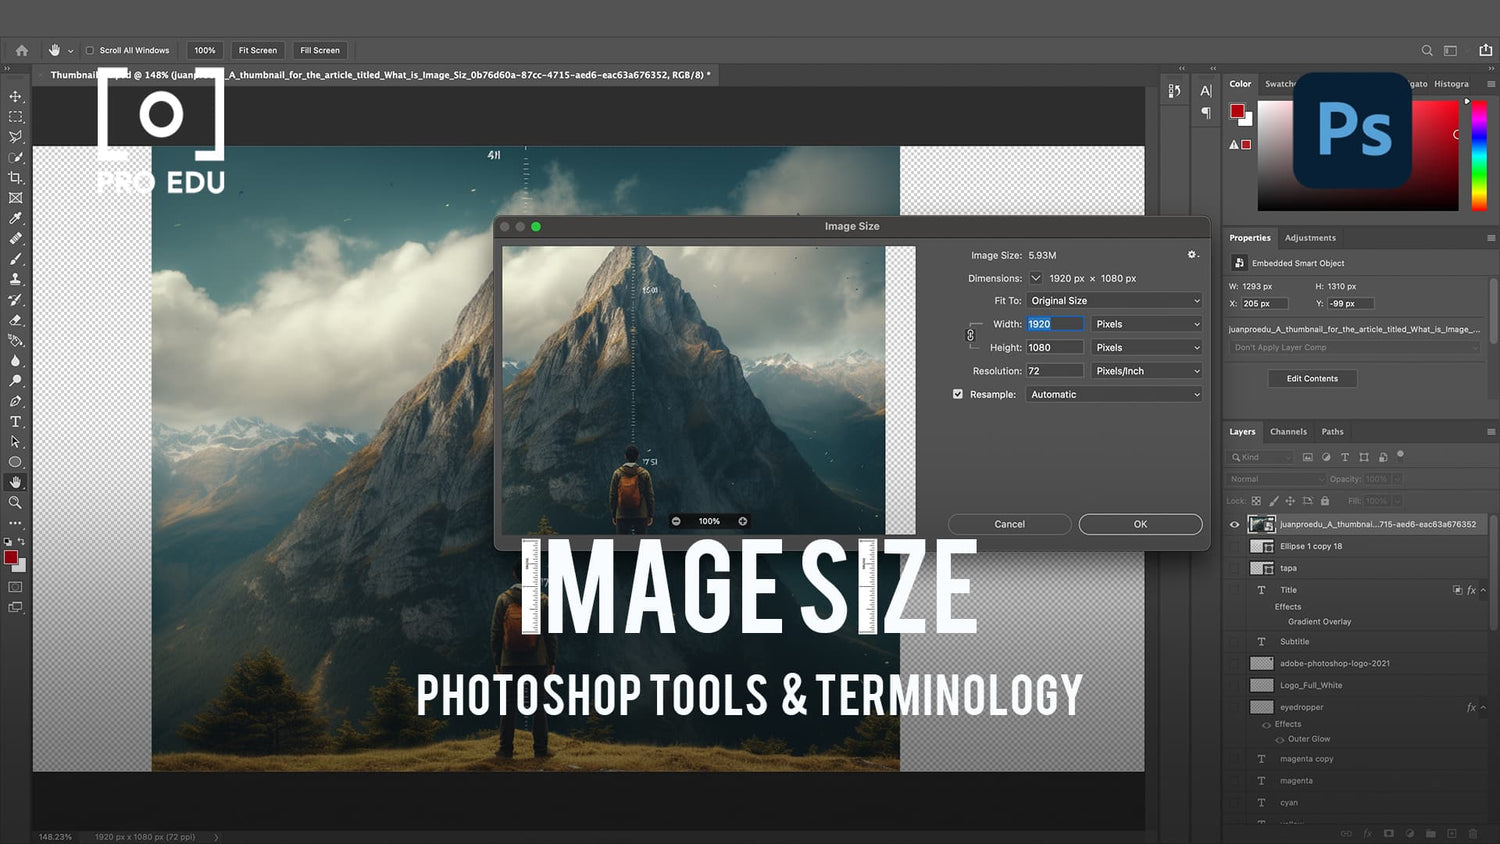1500x844 pixels.
Task: Select the Brush tool
Action: point(15,259)
